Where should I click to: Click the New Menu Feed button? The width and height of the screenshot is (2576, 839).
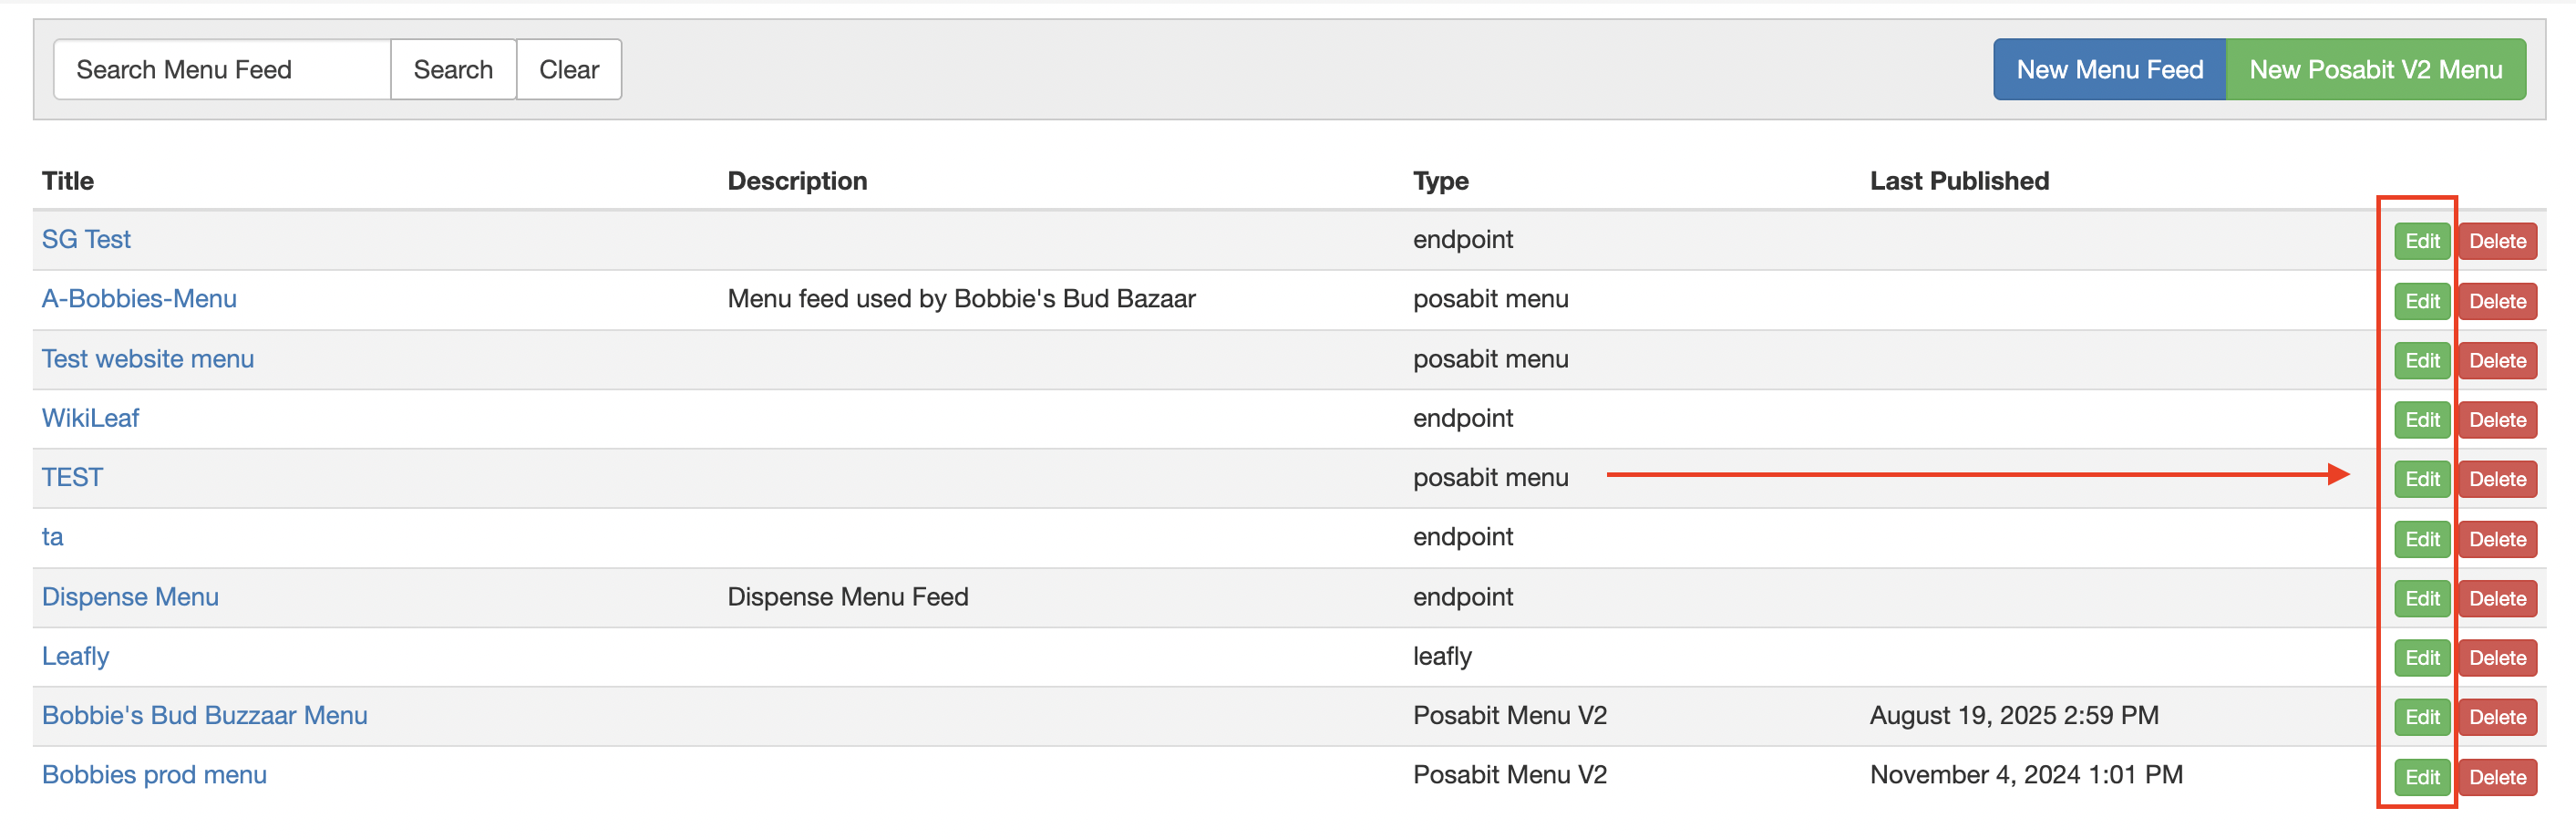point(2109,70)
